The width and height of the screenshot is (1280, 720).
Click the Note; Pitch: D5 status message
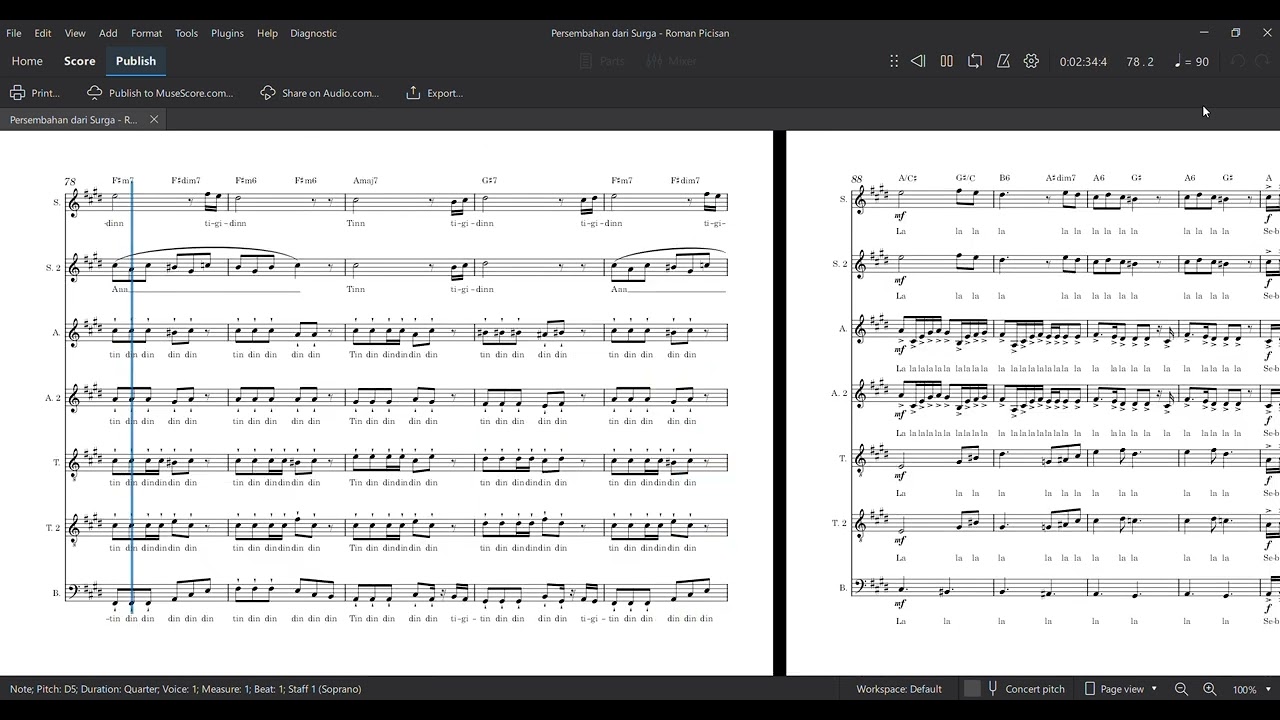coord(186,689)
